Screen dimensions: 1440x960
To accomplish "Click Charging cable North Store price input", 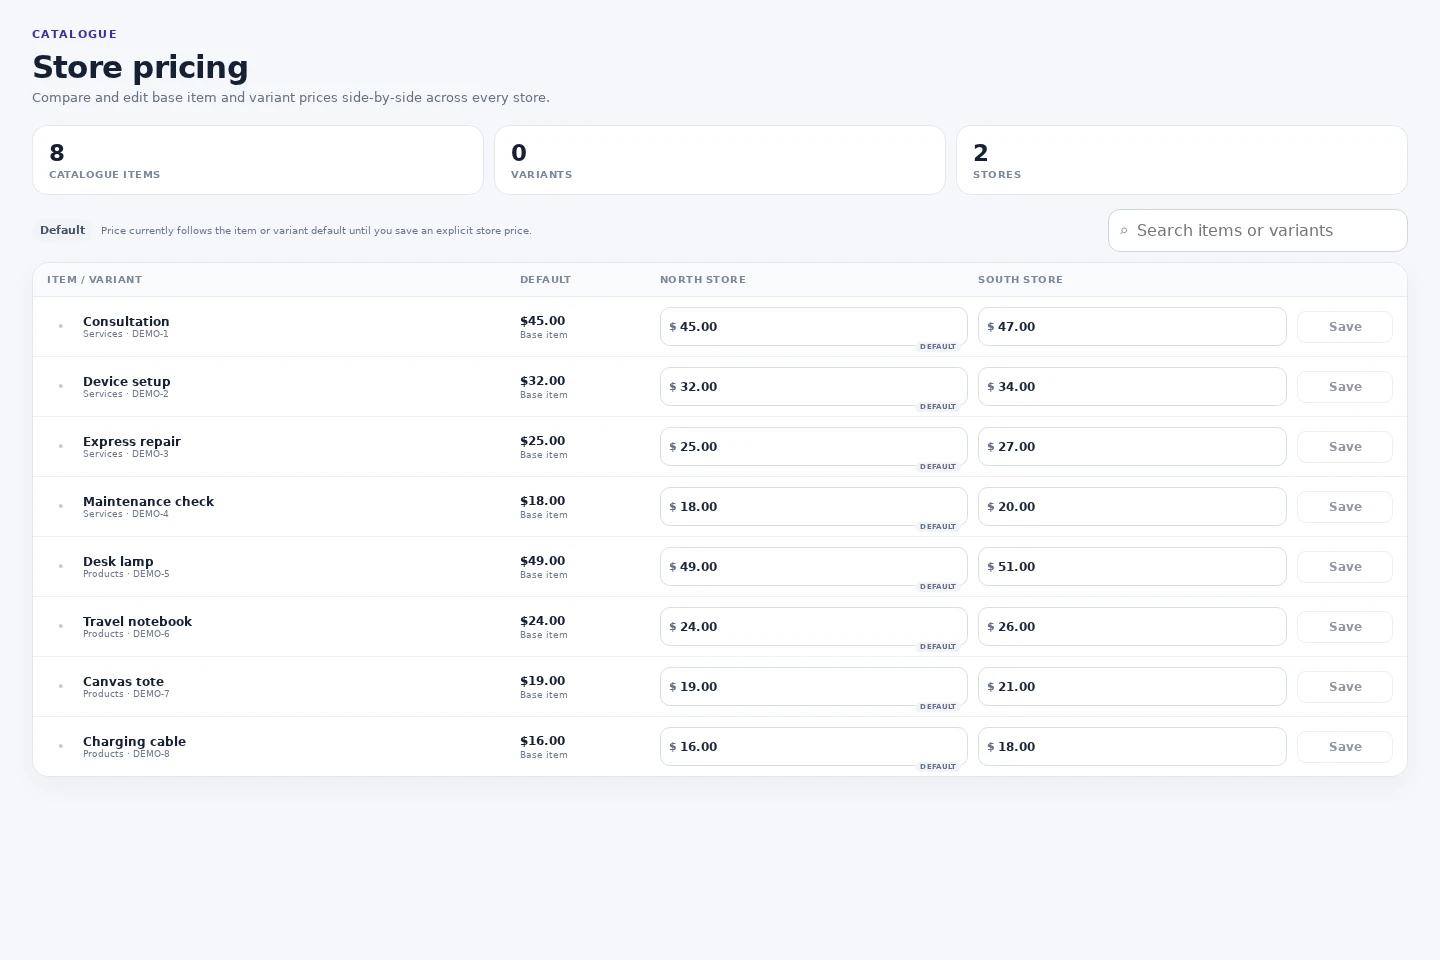I will click(814, 747).
